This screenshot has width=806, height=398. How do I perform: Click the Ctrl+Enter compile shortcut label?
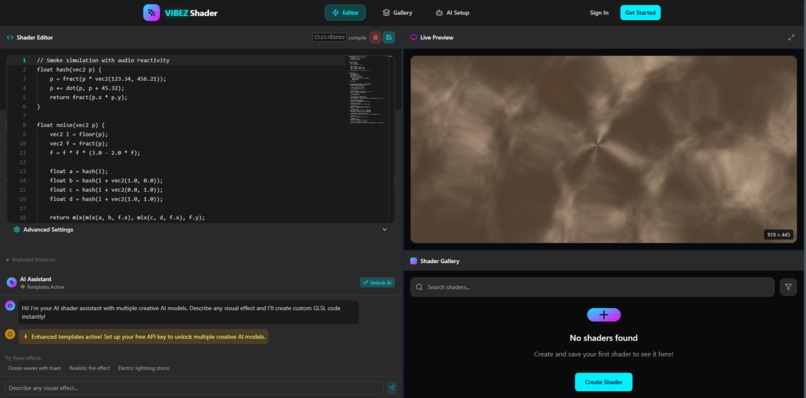coord(329,38)
